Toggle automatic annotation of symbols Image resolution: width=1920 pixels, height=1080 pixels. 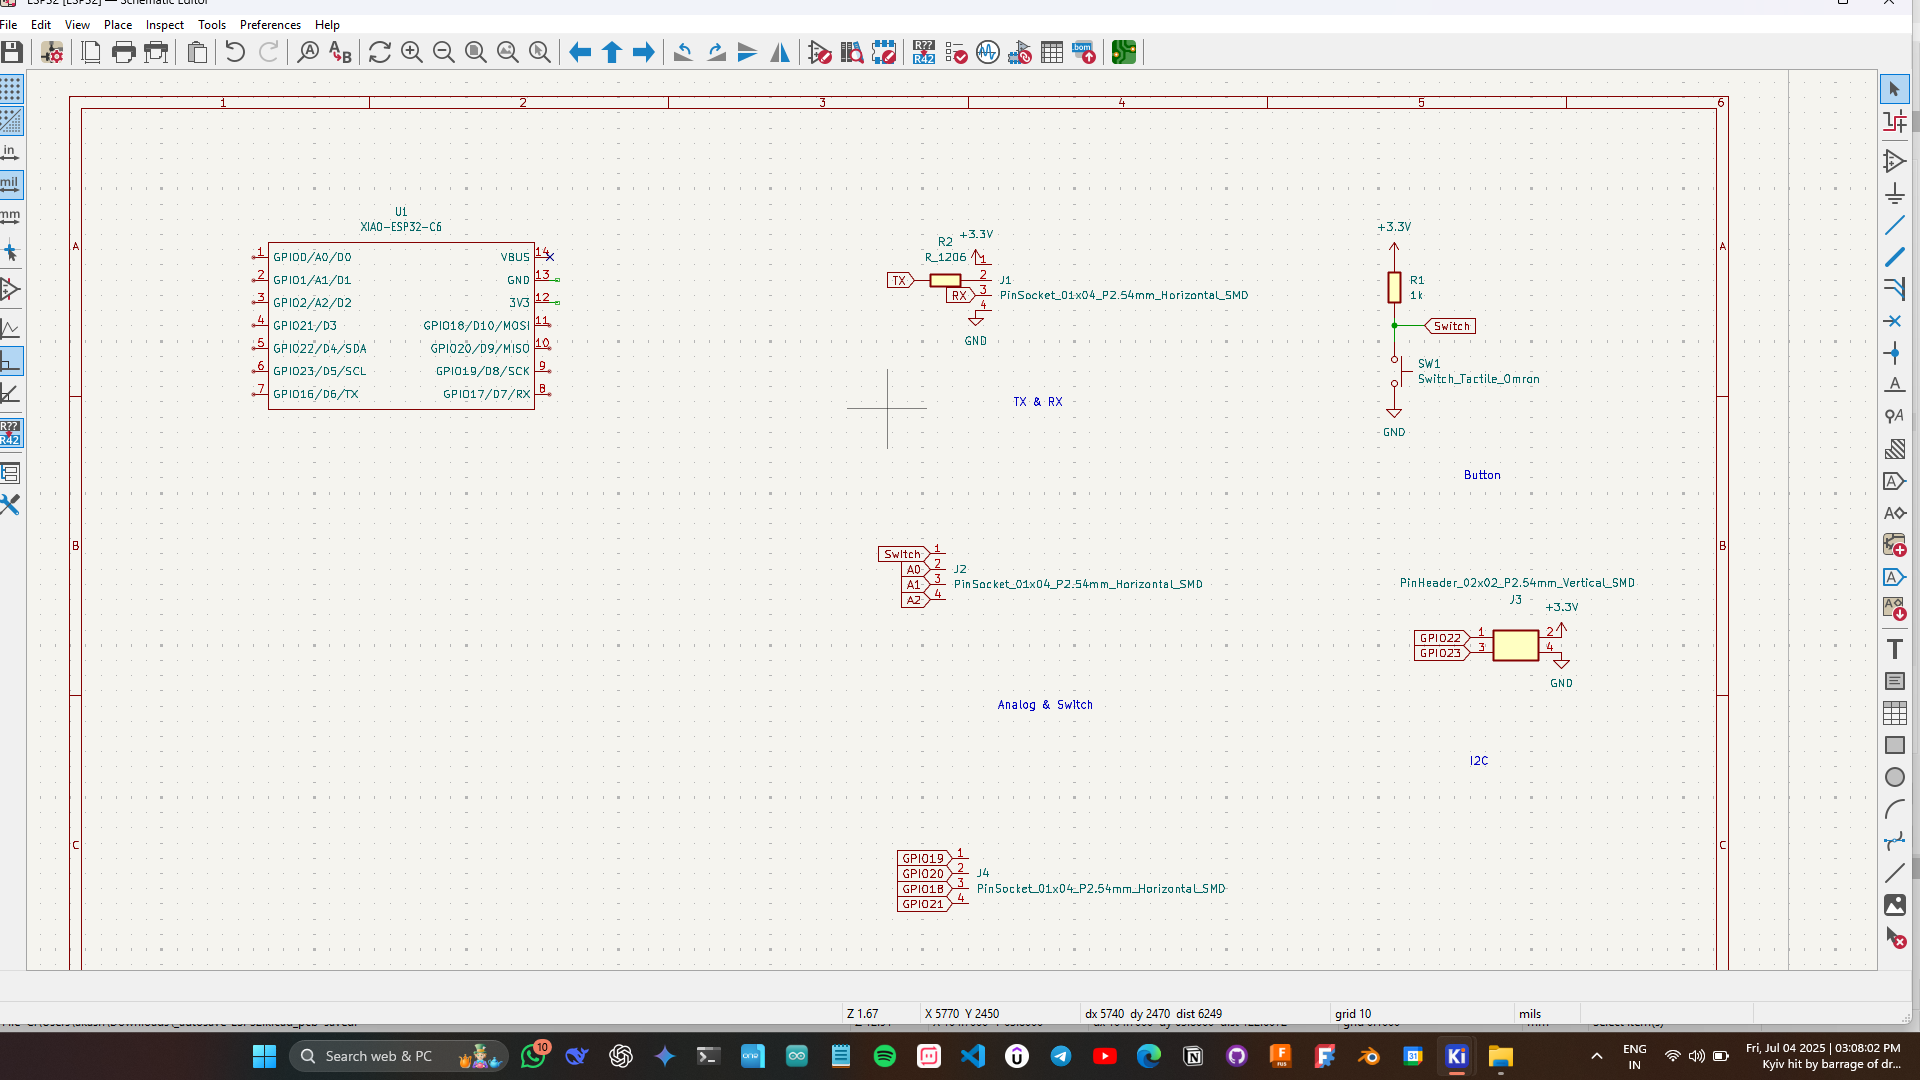pyautogui.click(x=11, y=433)
